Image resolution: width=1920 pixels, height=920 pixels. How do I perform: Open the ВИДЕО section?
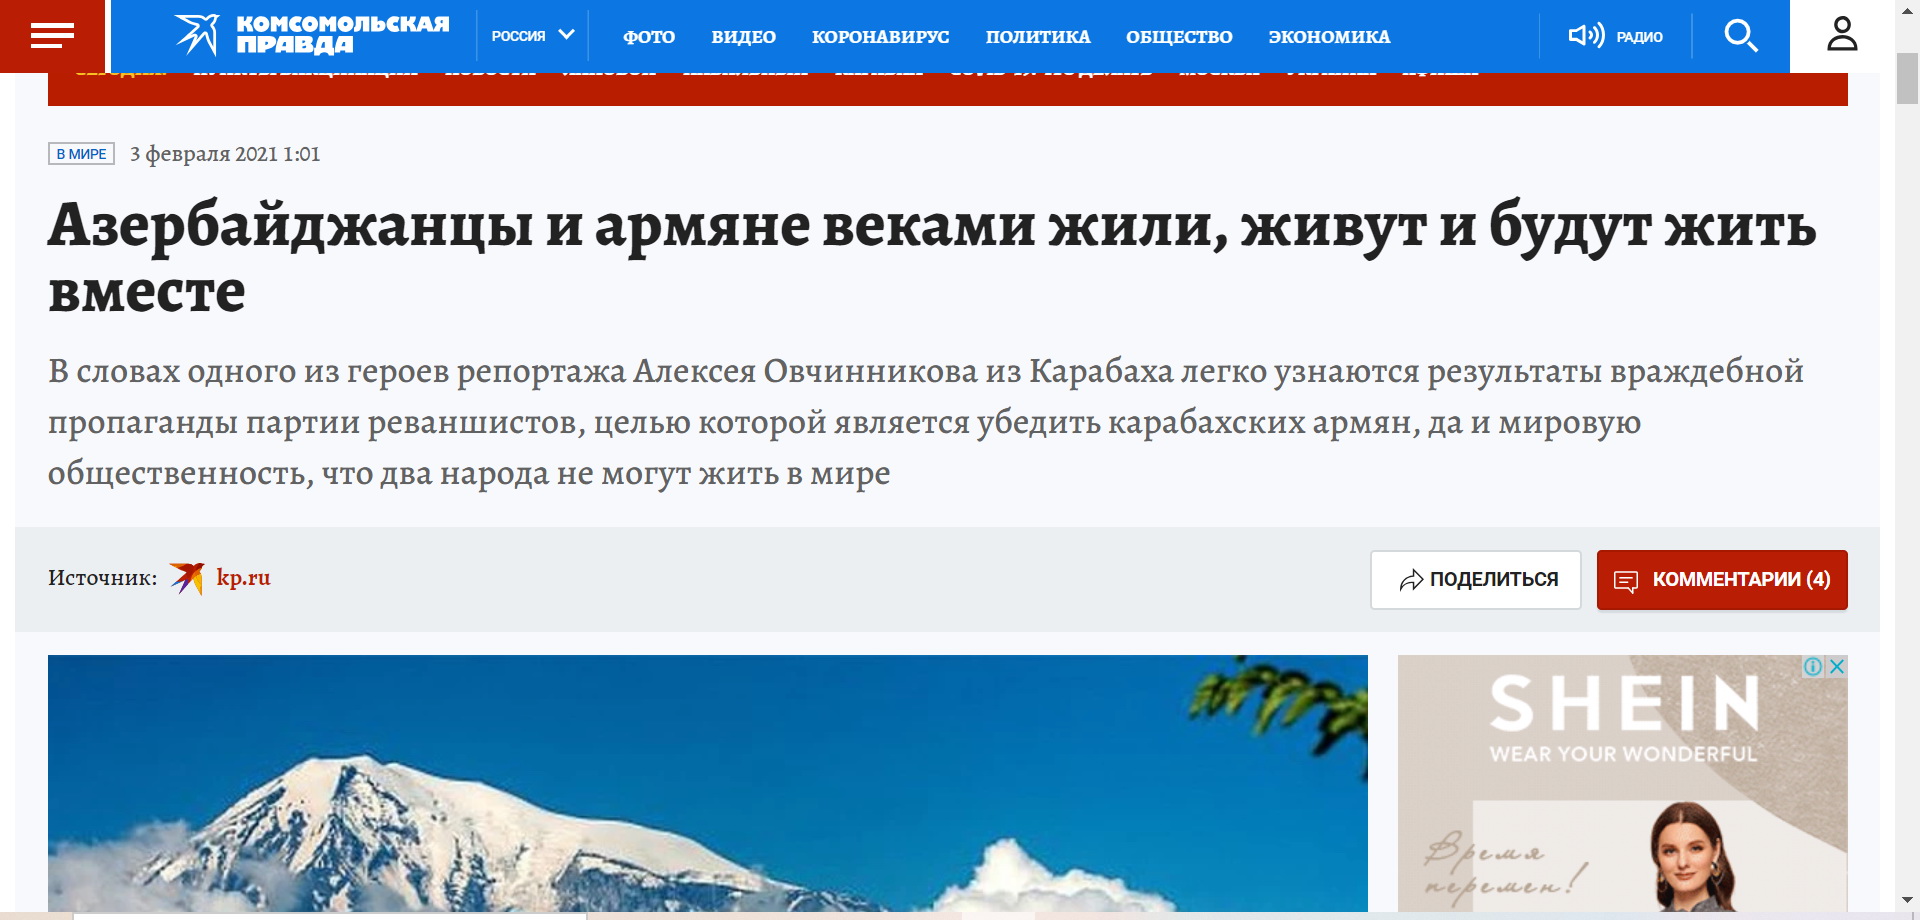[743, 37]
